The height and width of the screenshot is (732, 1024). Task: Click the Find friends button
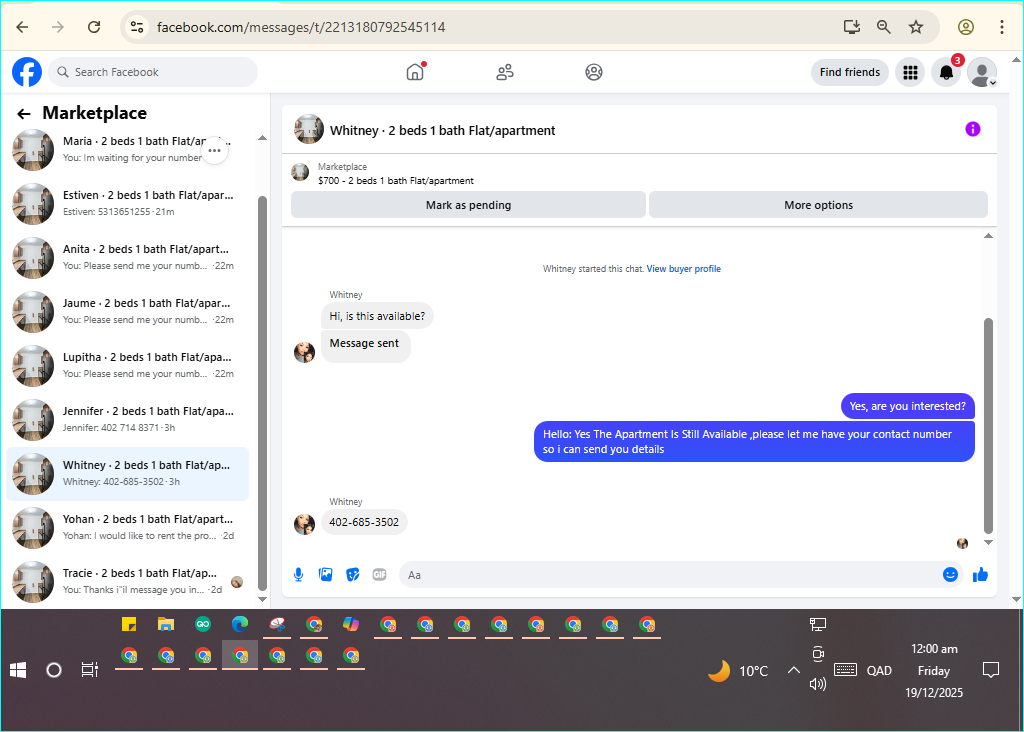(x=850, y=72)
